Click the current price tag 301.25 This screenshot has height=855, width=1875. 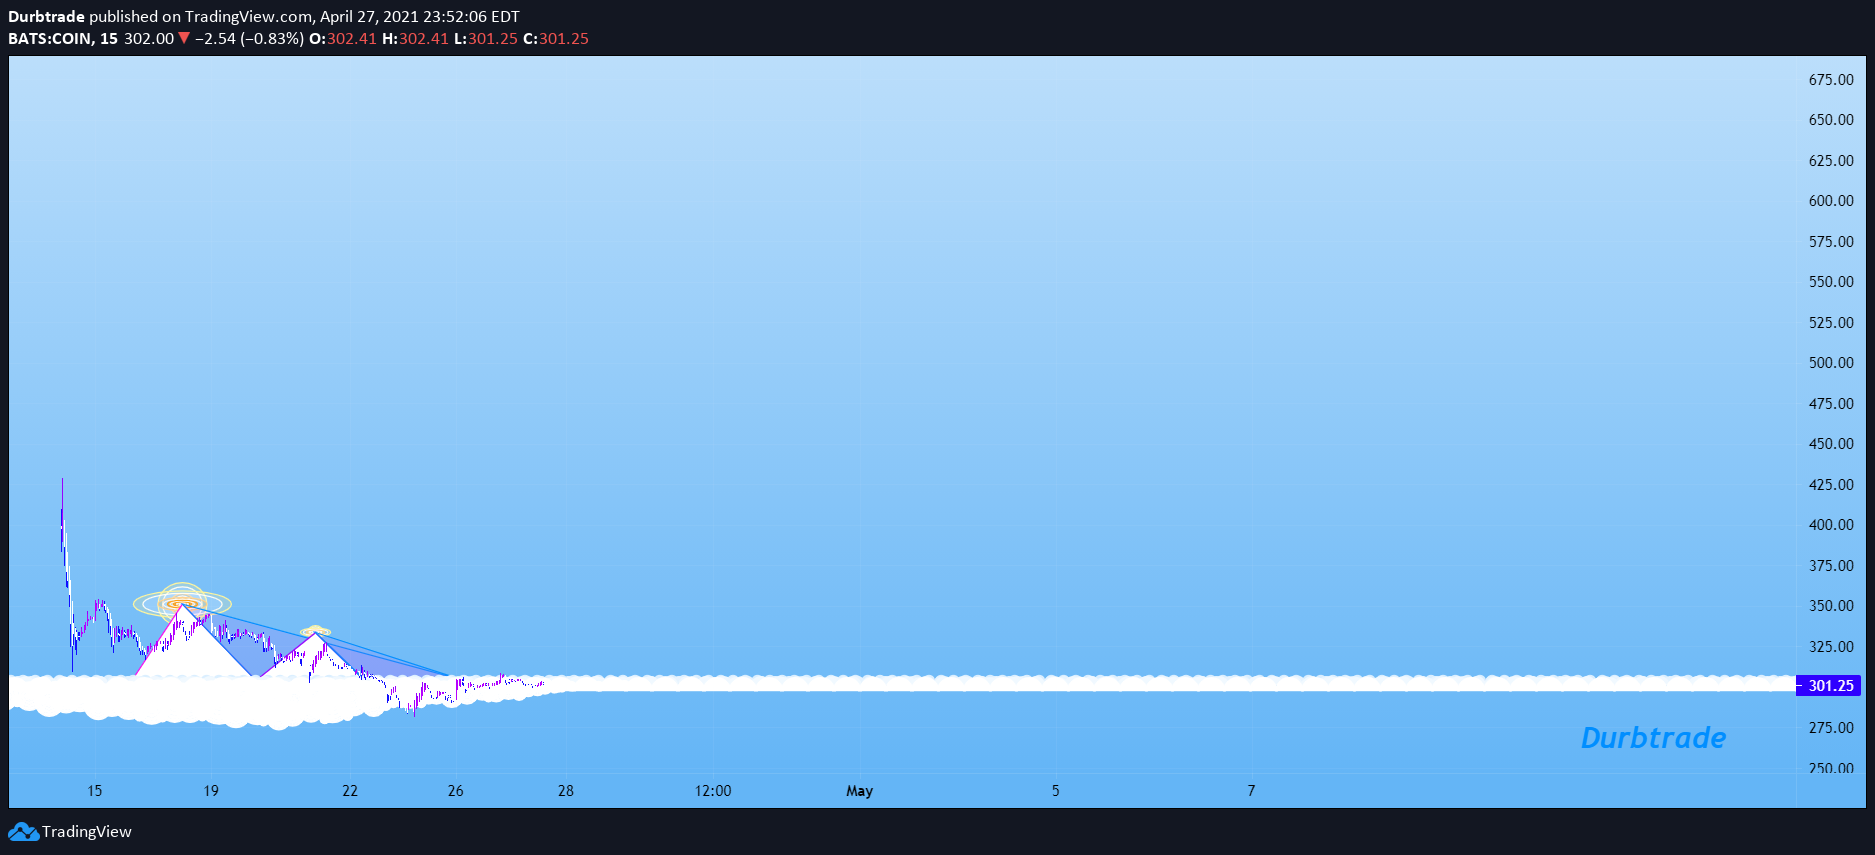(x=1830, y=686)
